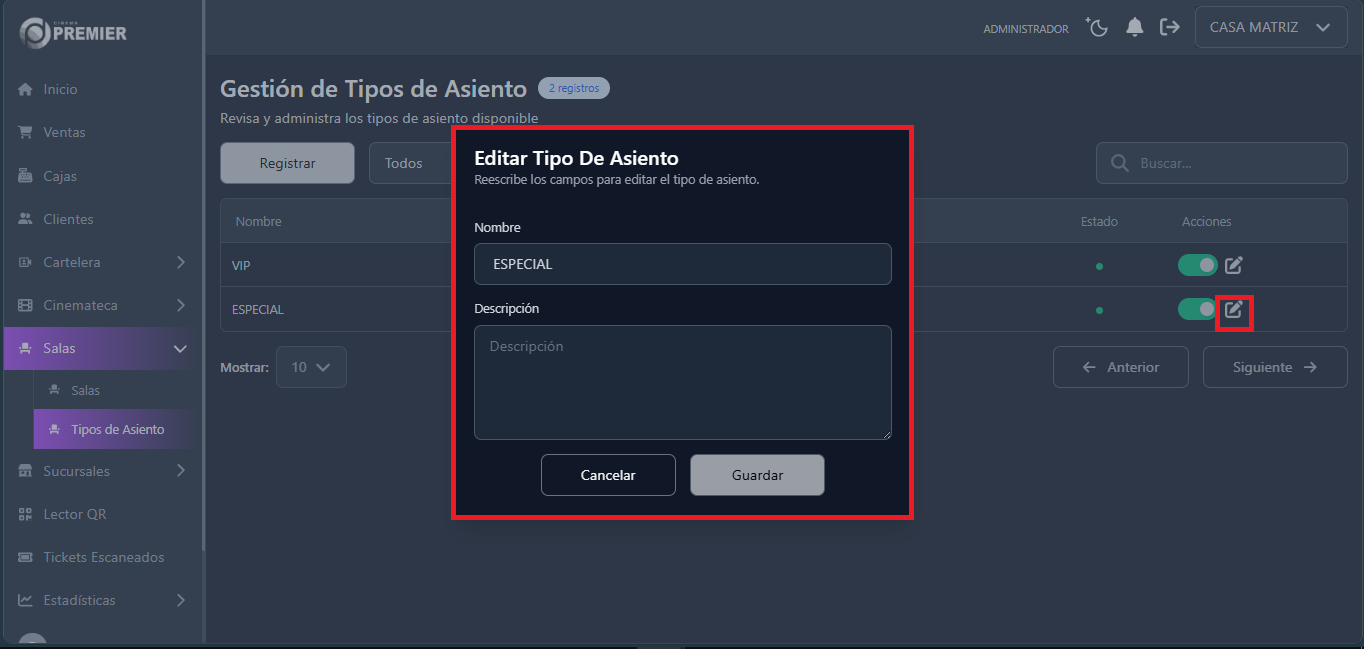1364x649 pixels.
Task: Disable the status switch on the ESPECIAL row
Action: (x=1197, y=309)
